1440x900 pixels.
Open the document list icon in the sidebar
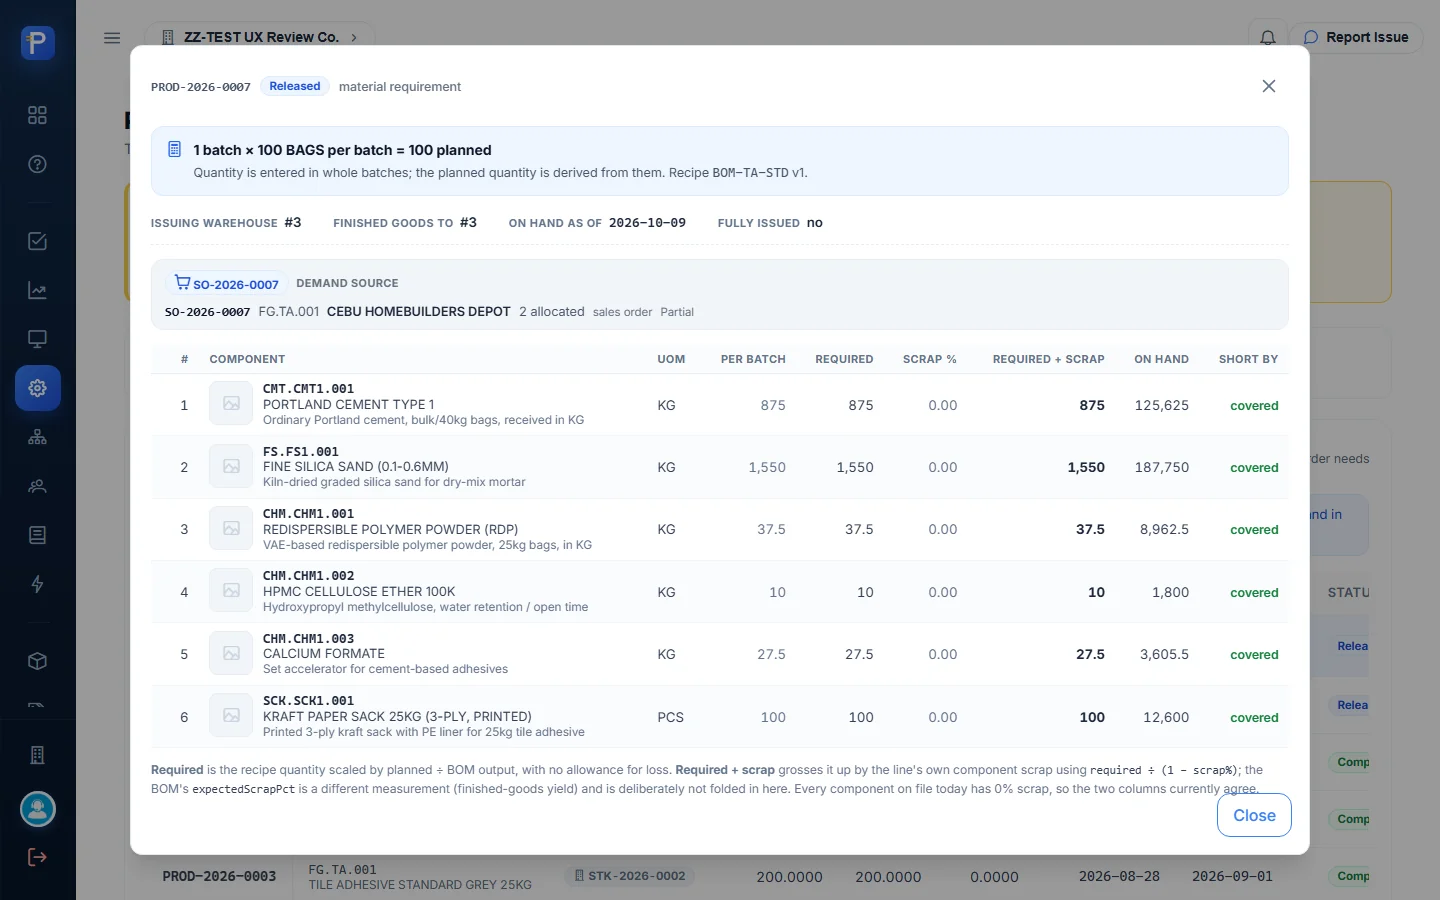(x=37, y=535)
